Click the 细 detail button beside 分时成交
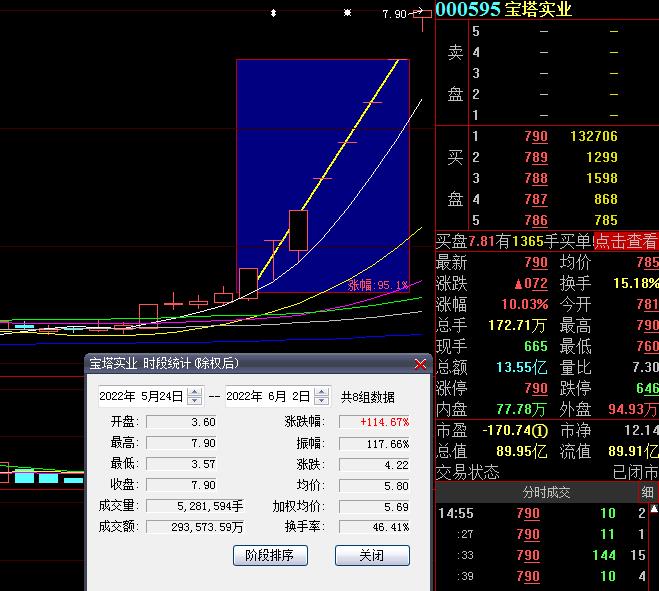 (x=648, y=492)
